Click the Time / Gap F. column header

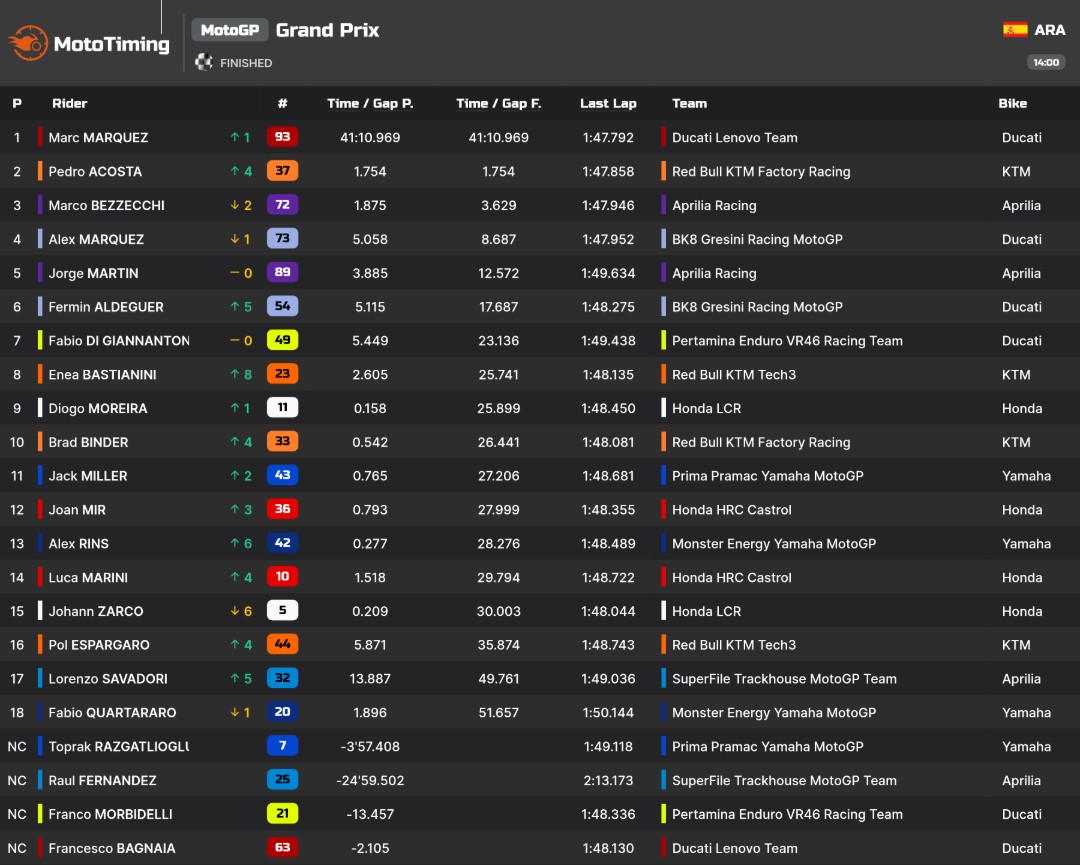(x=499, y=103)
